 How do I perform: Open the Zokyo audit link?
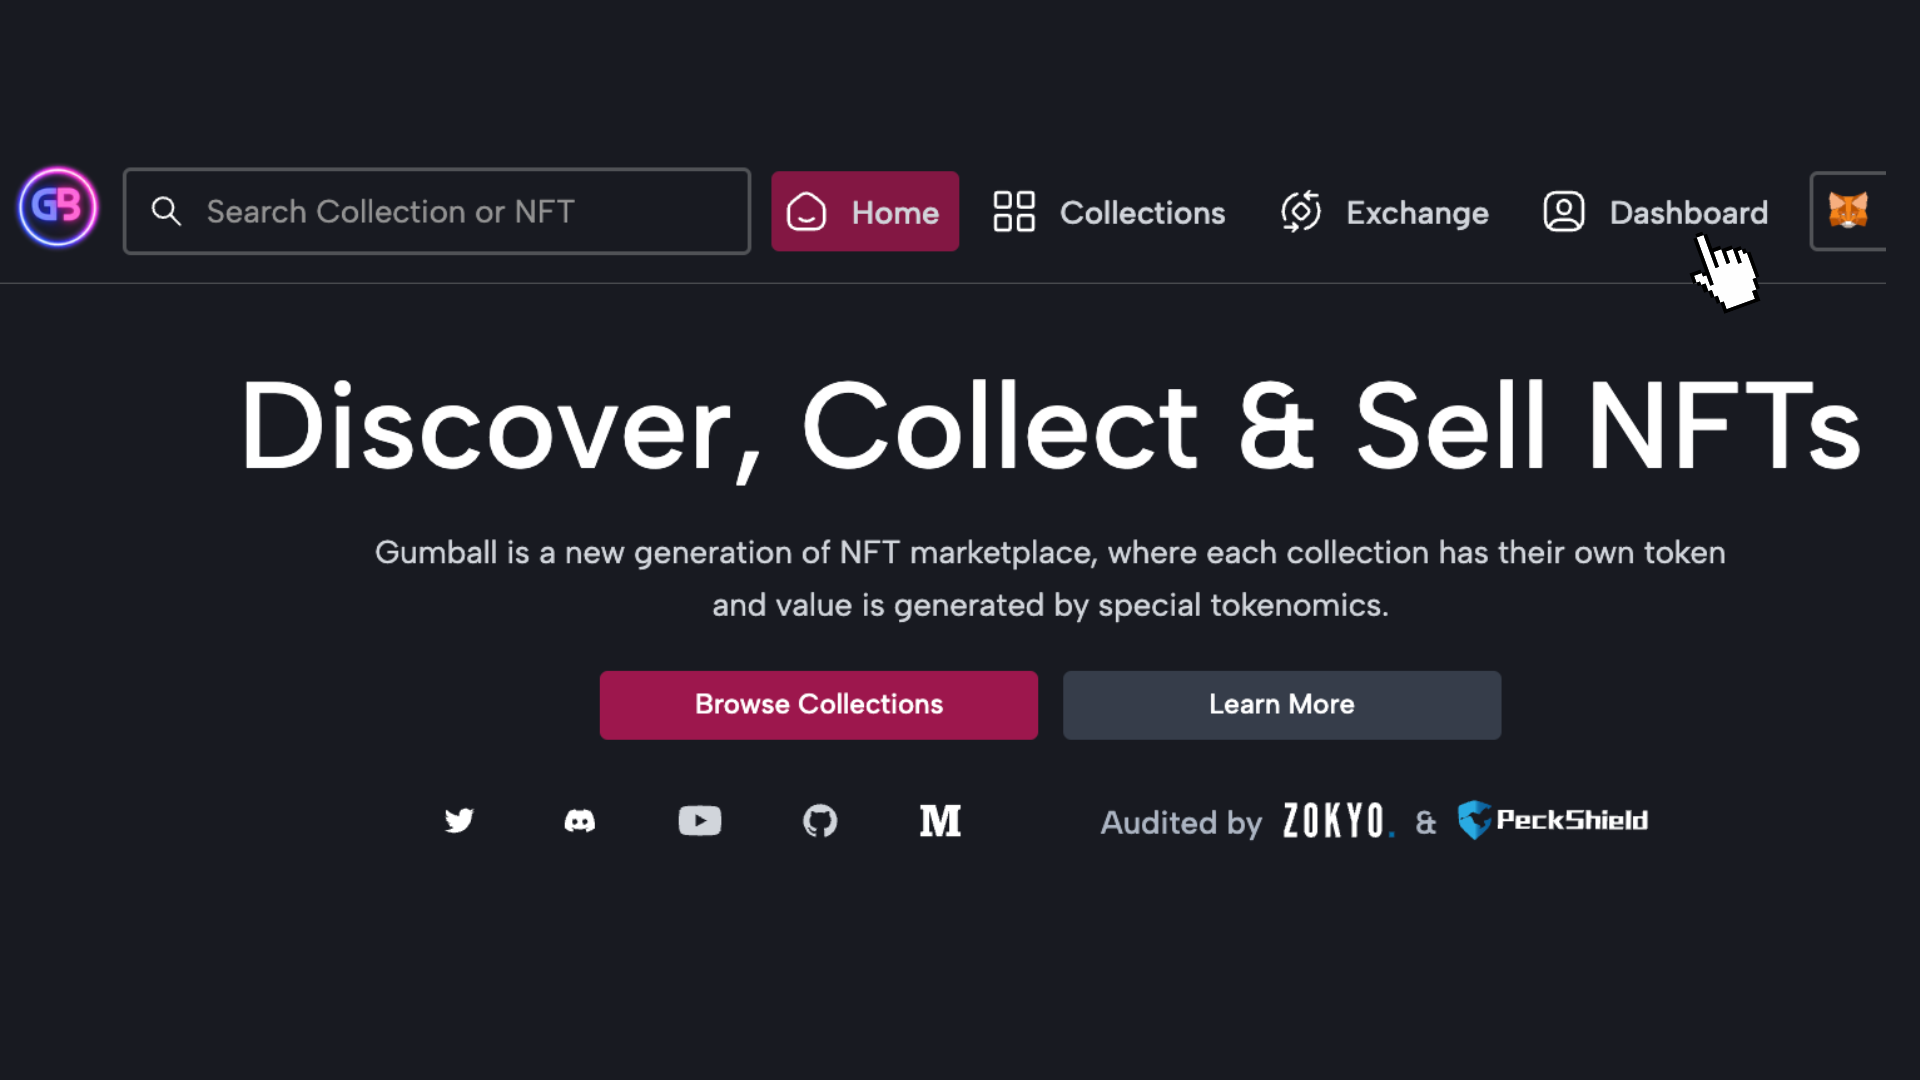tap(1337, 821)
